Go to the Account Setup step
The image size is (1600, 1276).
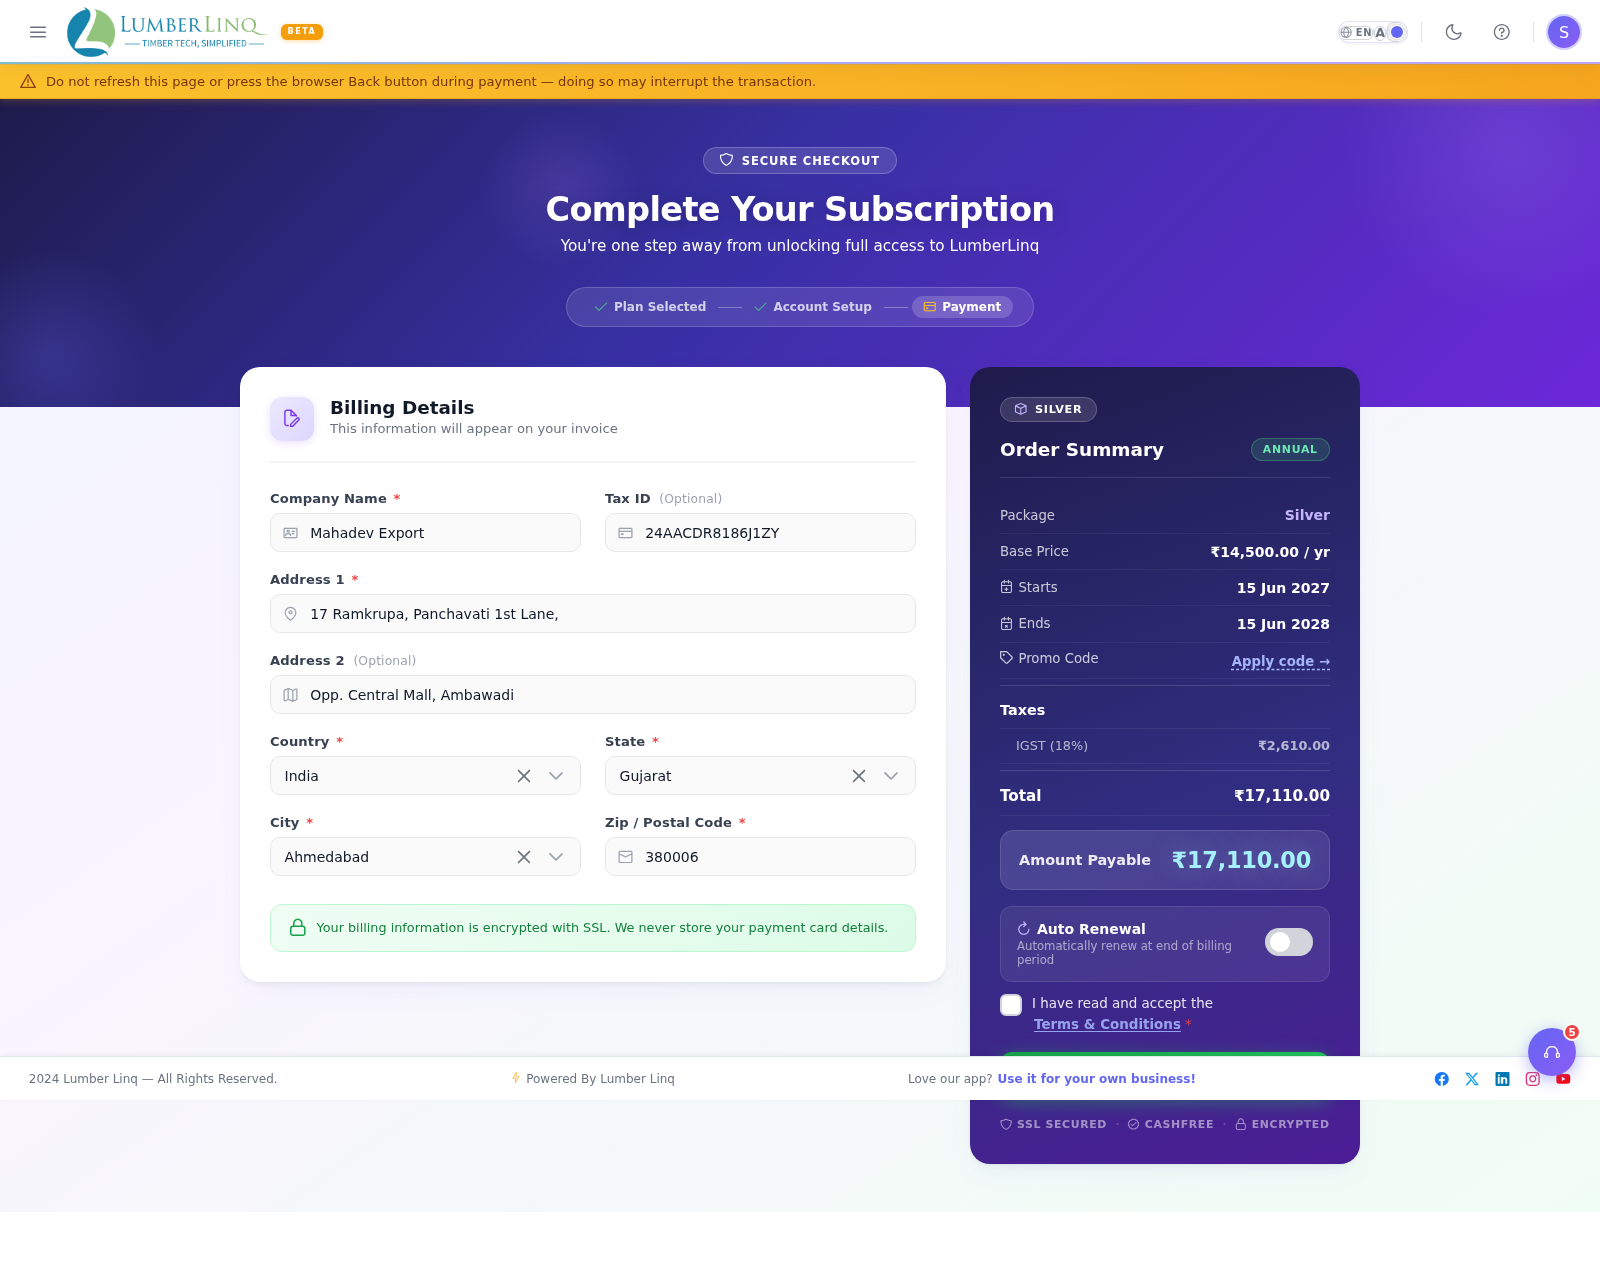click(x=813, y=307)
